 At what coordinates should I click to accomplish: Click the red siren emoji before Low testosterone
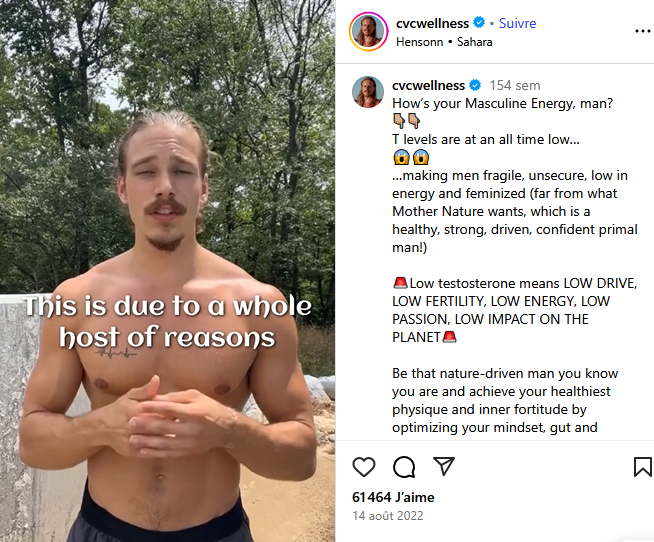point(400,283)
